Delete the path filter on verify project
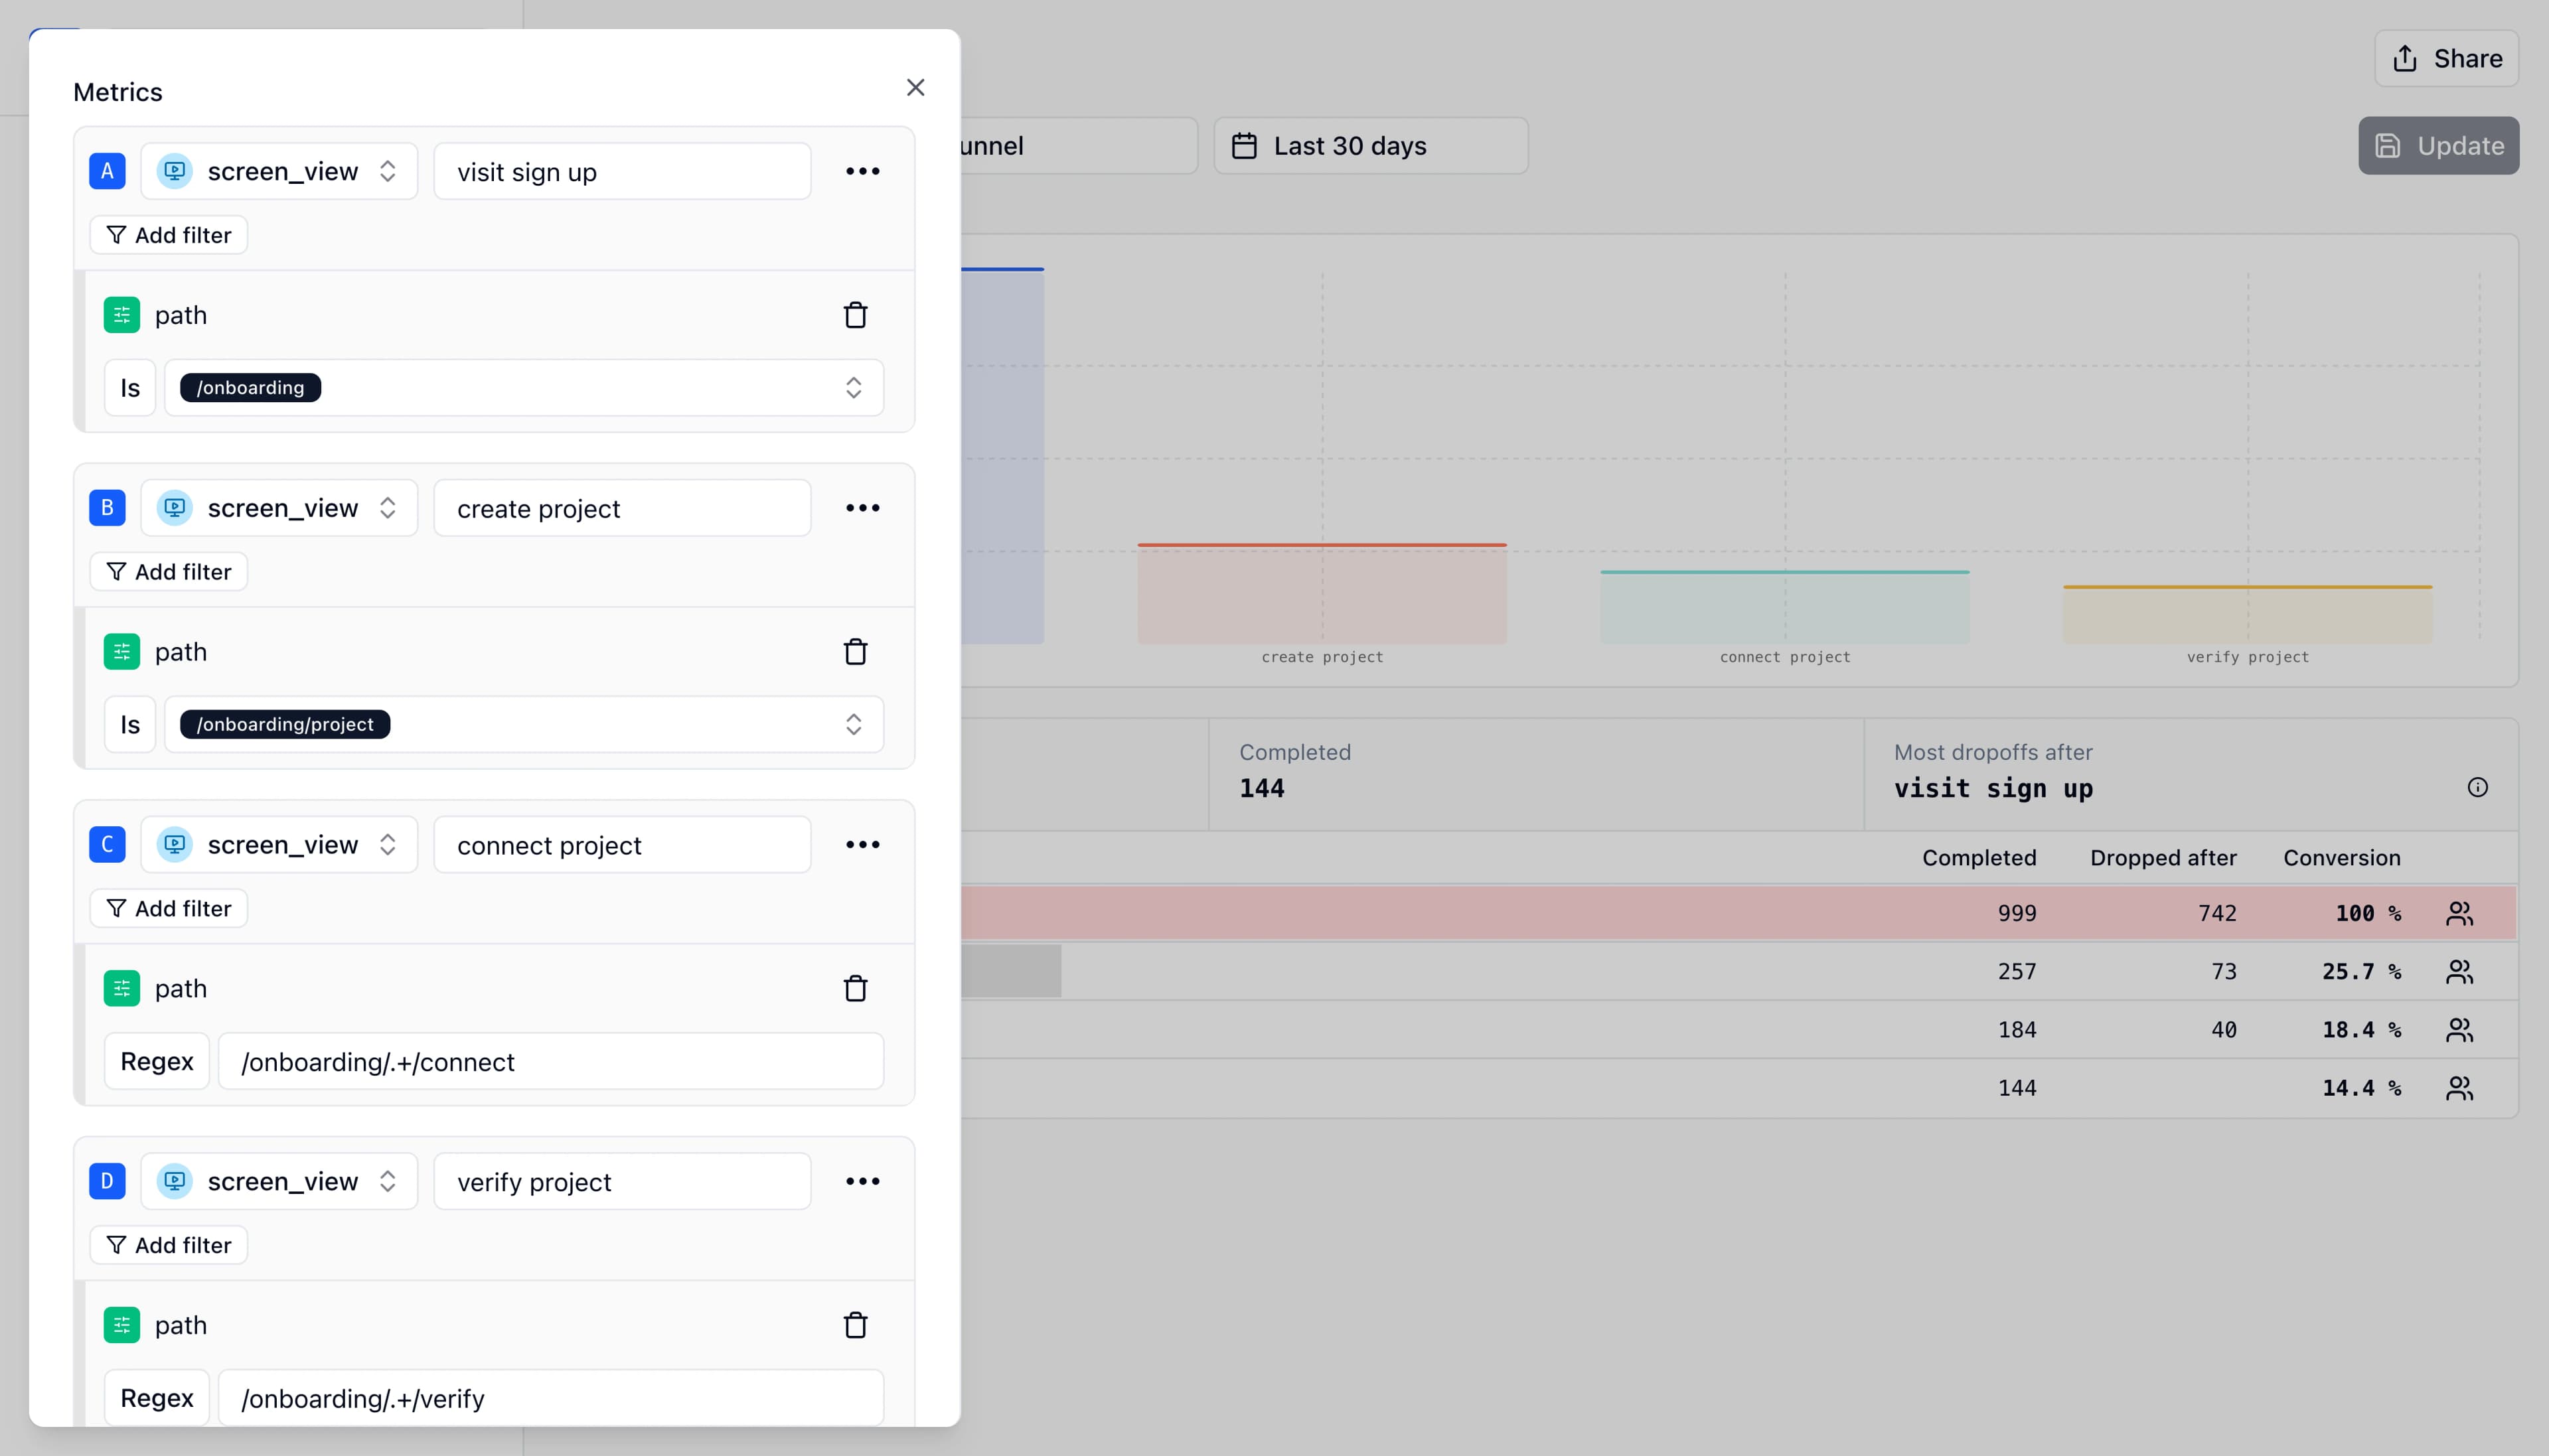Viewport: 2549px width, 1456px height. coord(856,1324)
